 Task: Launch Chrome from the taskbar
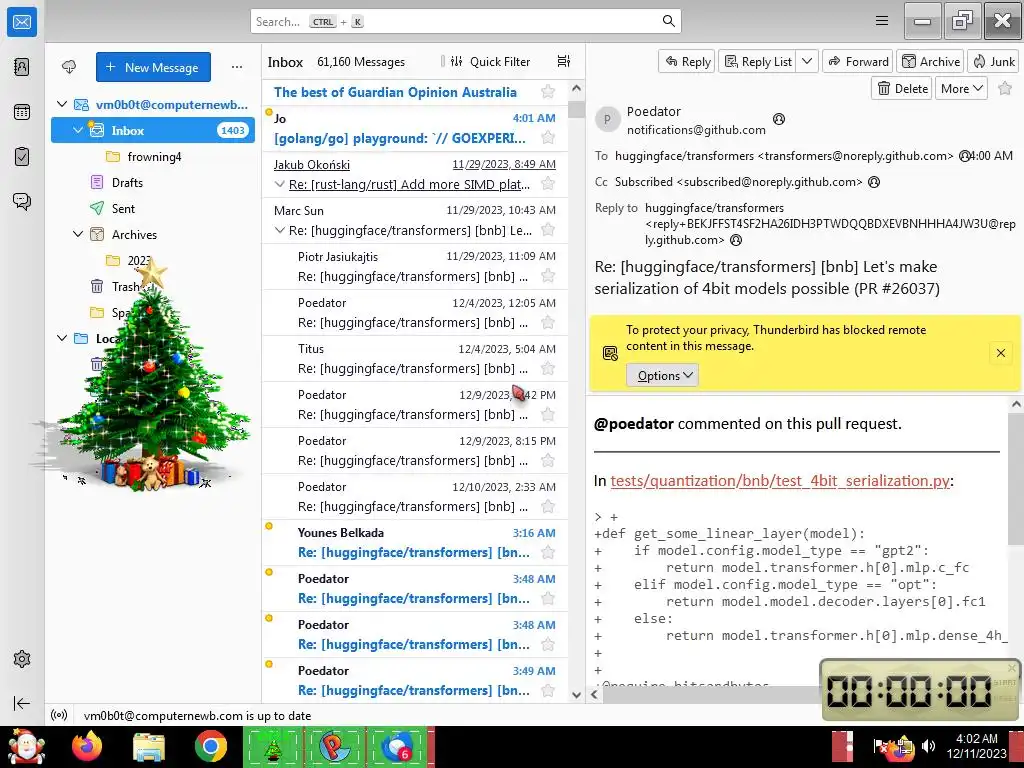point(210,746)
